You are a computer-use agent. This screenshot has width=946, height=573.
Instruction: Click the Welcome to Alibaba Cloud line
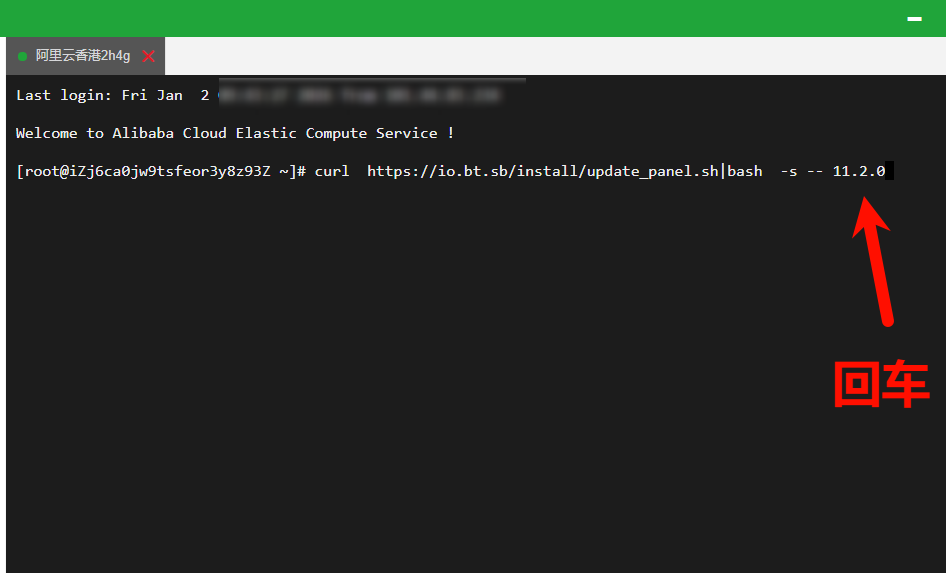pos(235,133)
